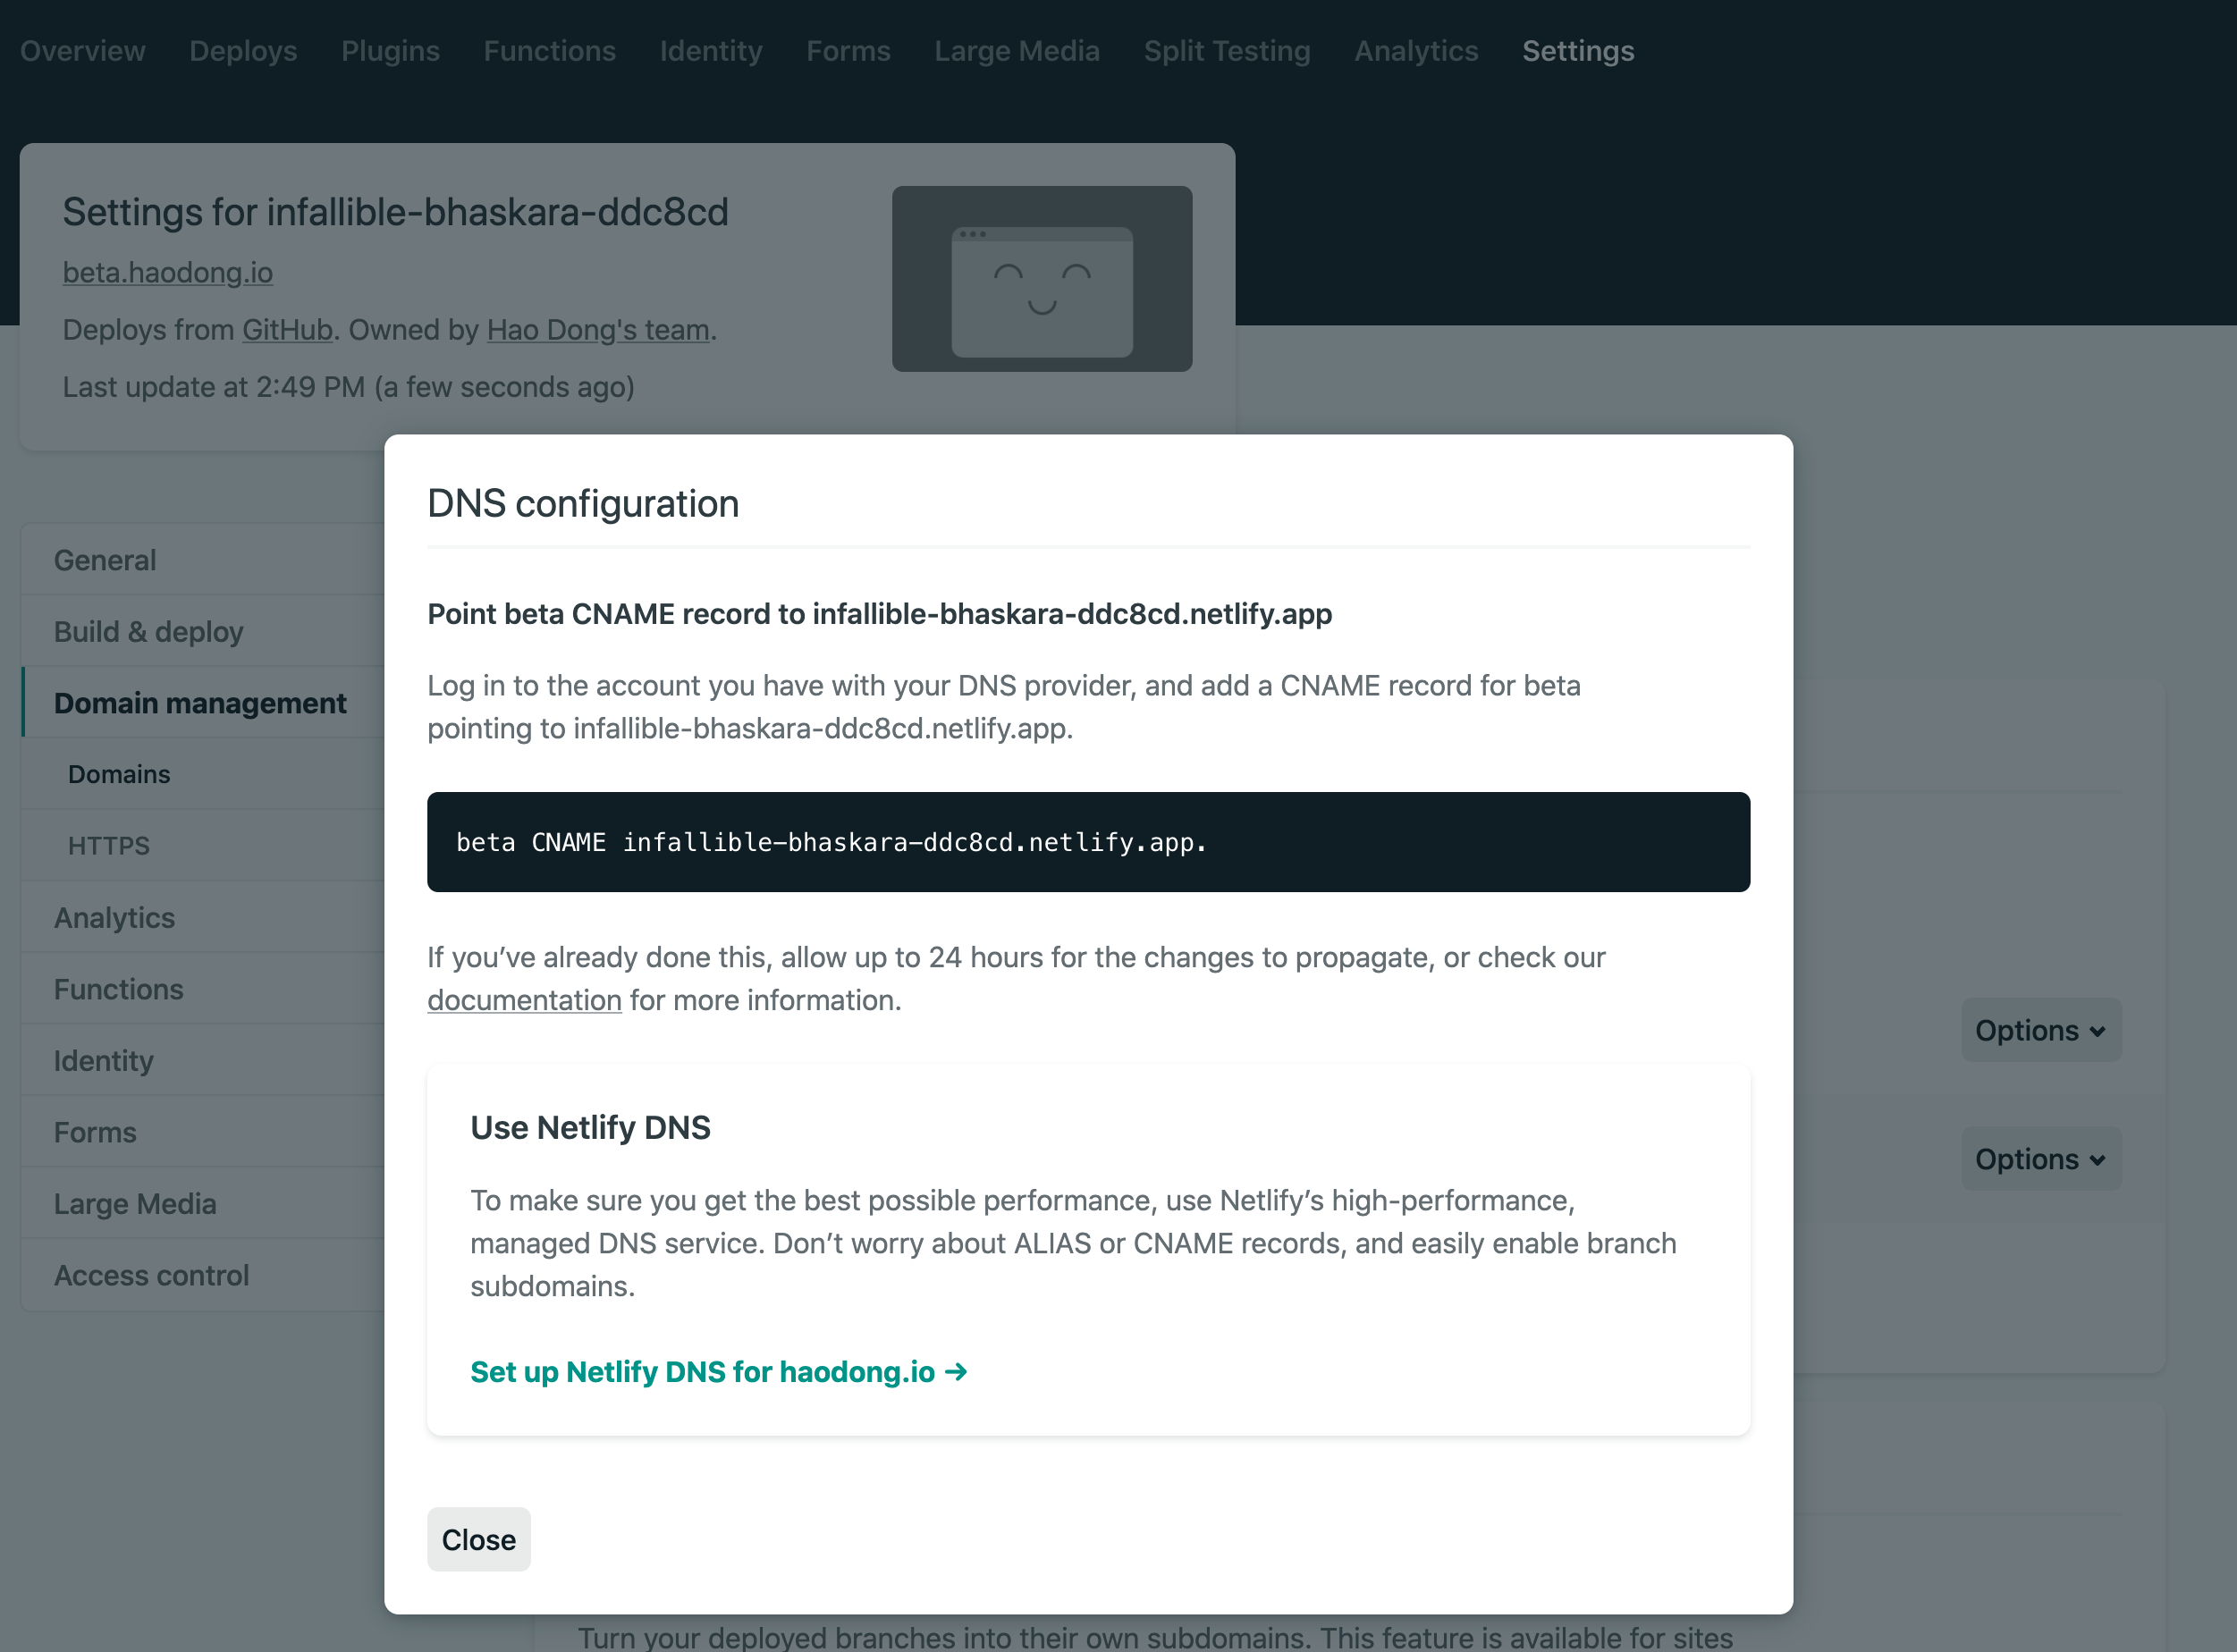The height and width of the screenshot is (1652, 2237).
Task: Click the Deploys icon in top nav
Action: click(x=241, y=50)
